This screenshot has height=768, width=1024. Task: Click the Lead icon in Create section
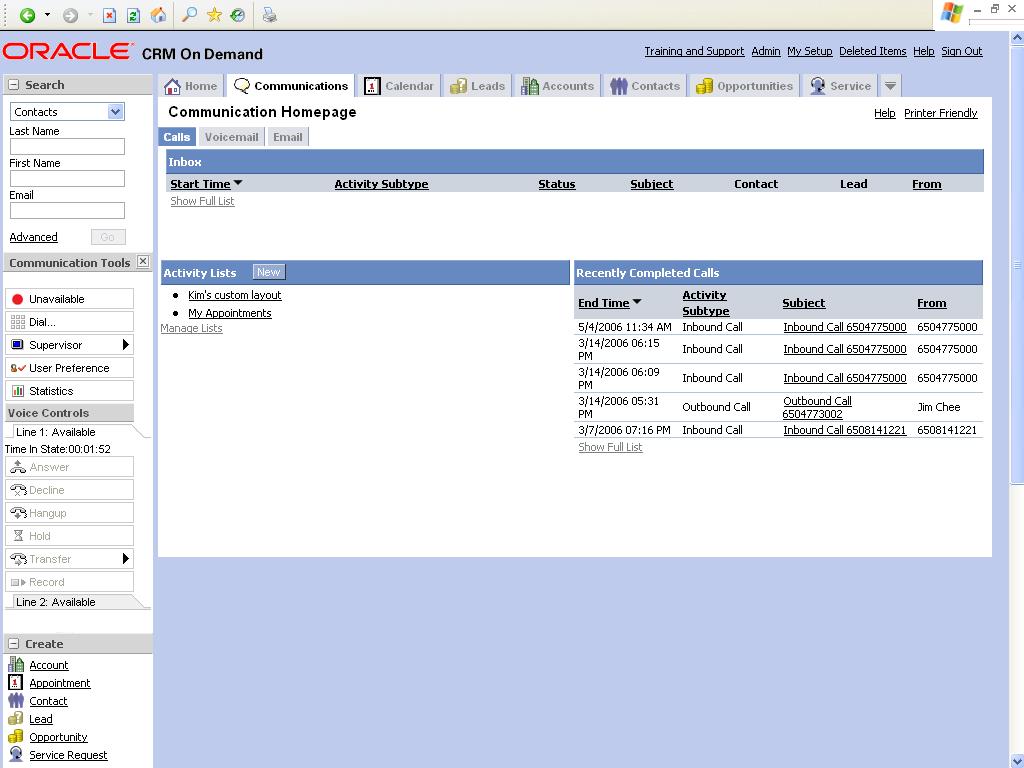click(x=16, y=718)
